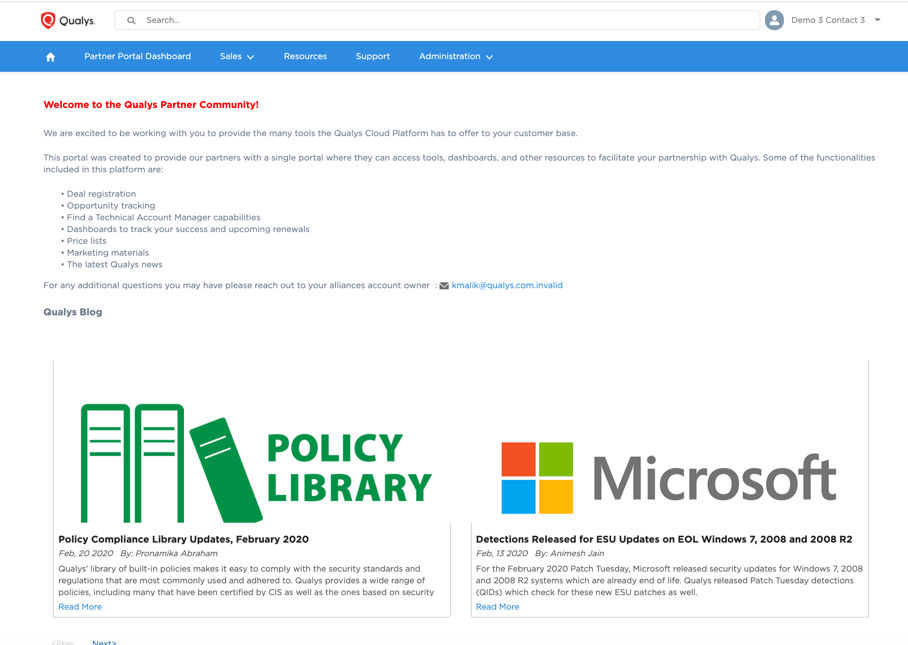The height and width of the screenshot is (645, 908).
Task: Read More about Policy Compliance Library Updates
Action: (x=80, y=606)
